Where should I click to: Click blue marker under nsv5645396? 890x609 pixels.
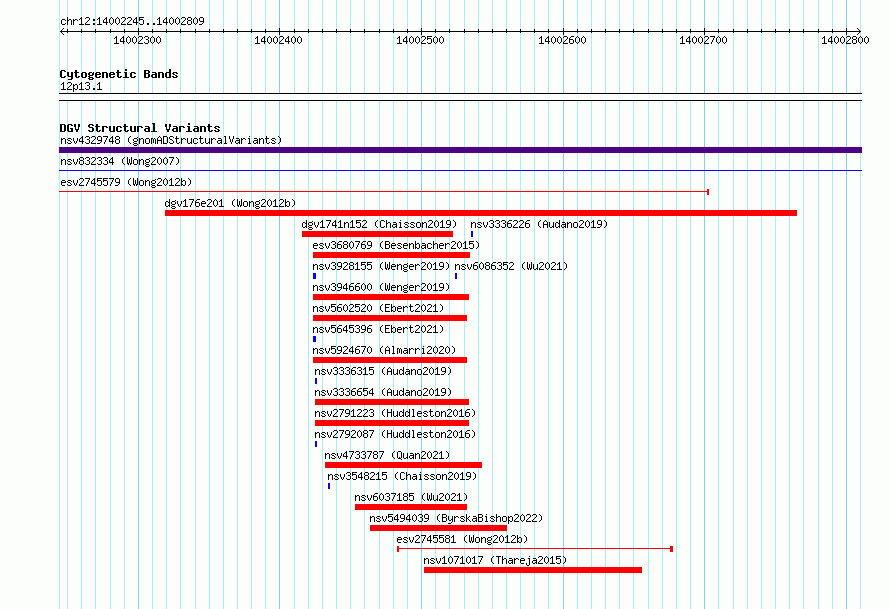[x=314, y=339]
